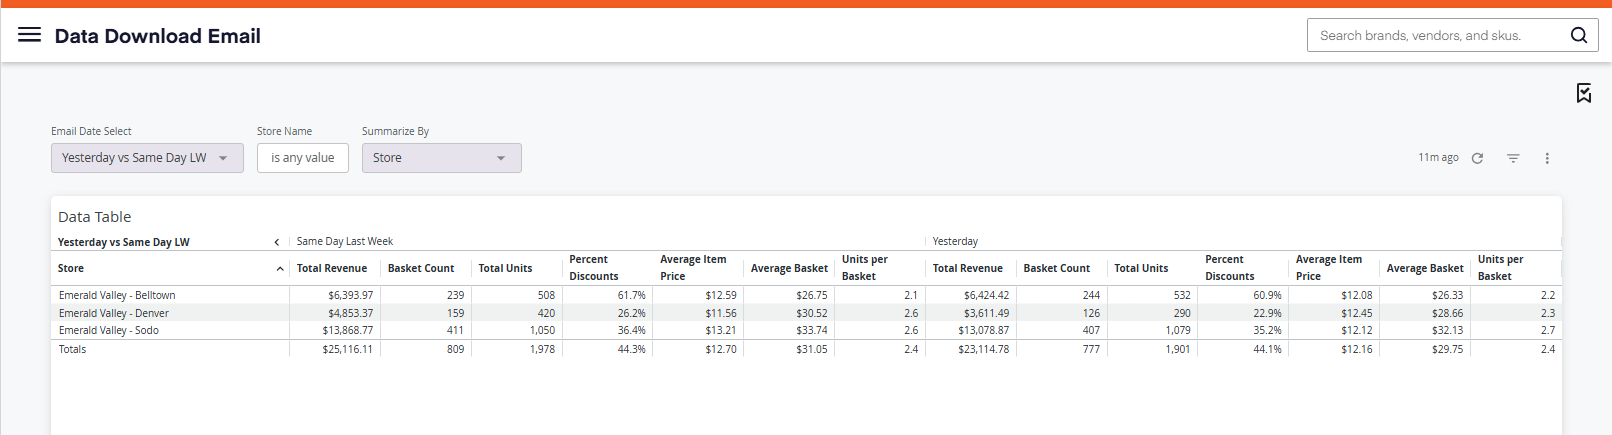Click Yesterday Average Basket column header
1612x435 pixels.
pos(1424,268)
